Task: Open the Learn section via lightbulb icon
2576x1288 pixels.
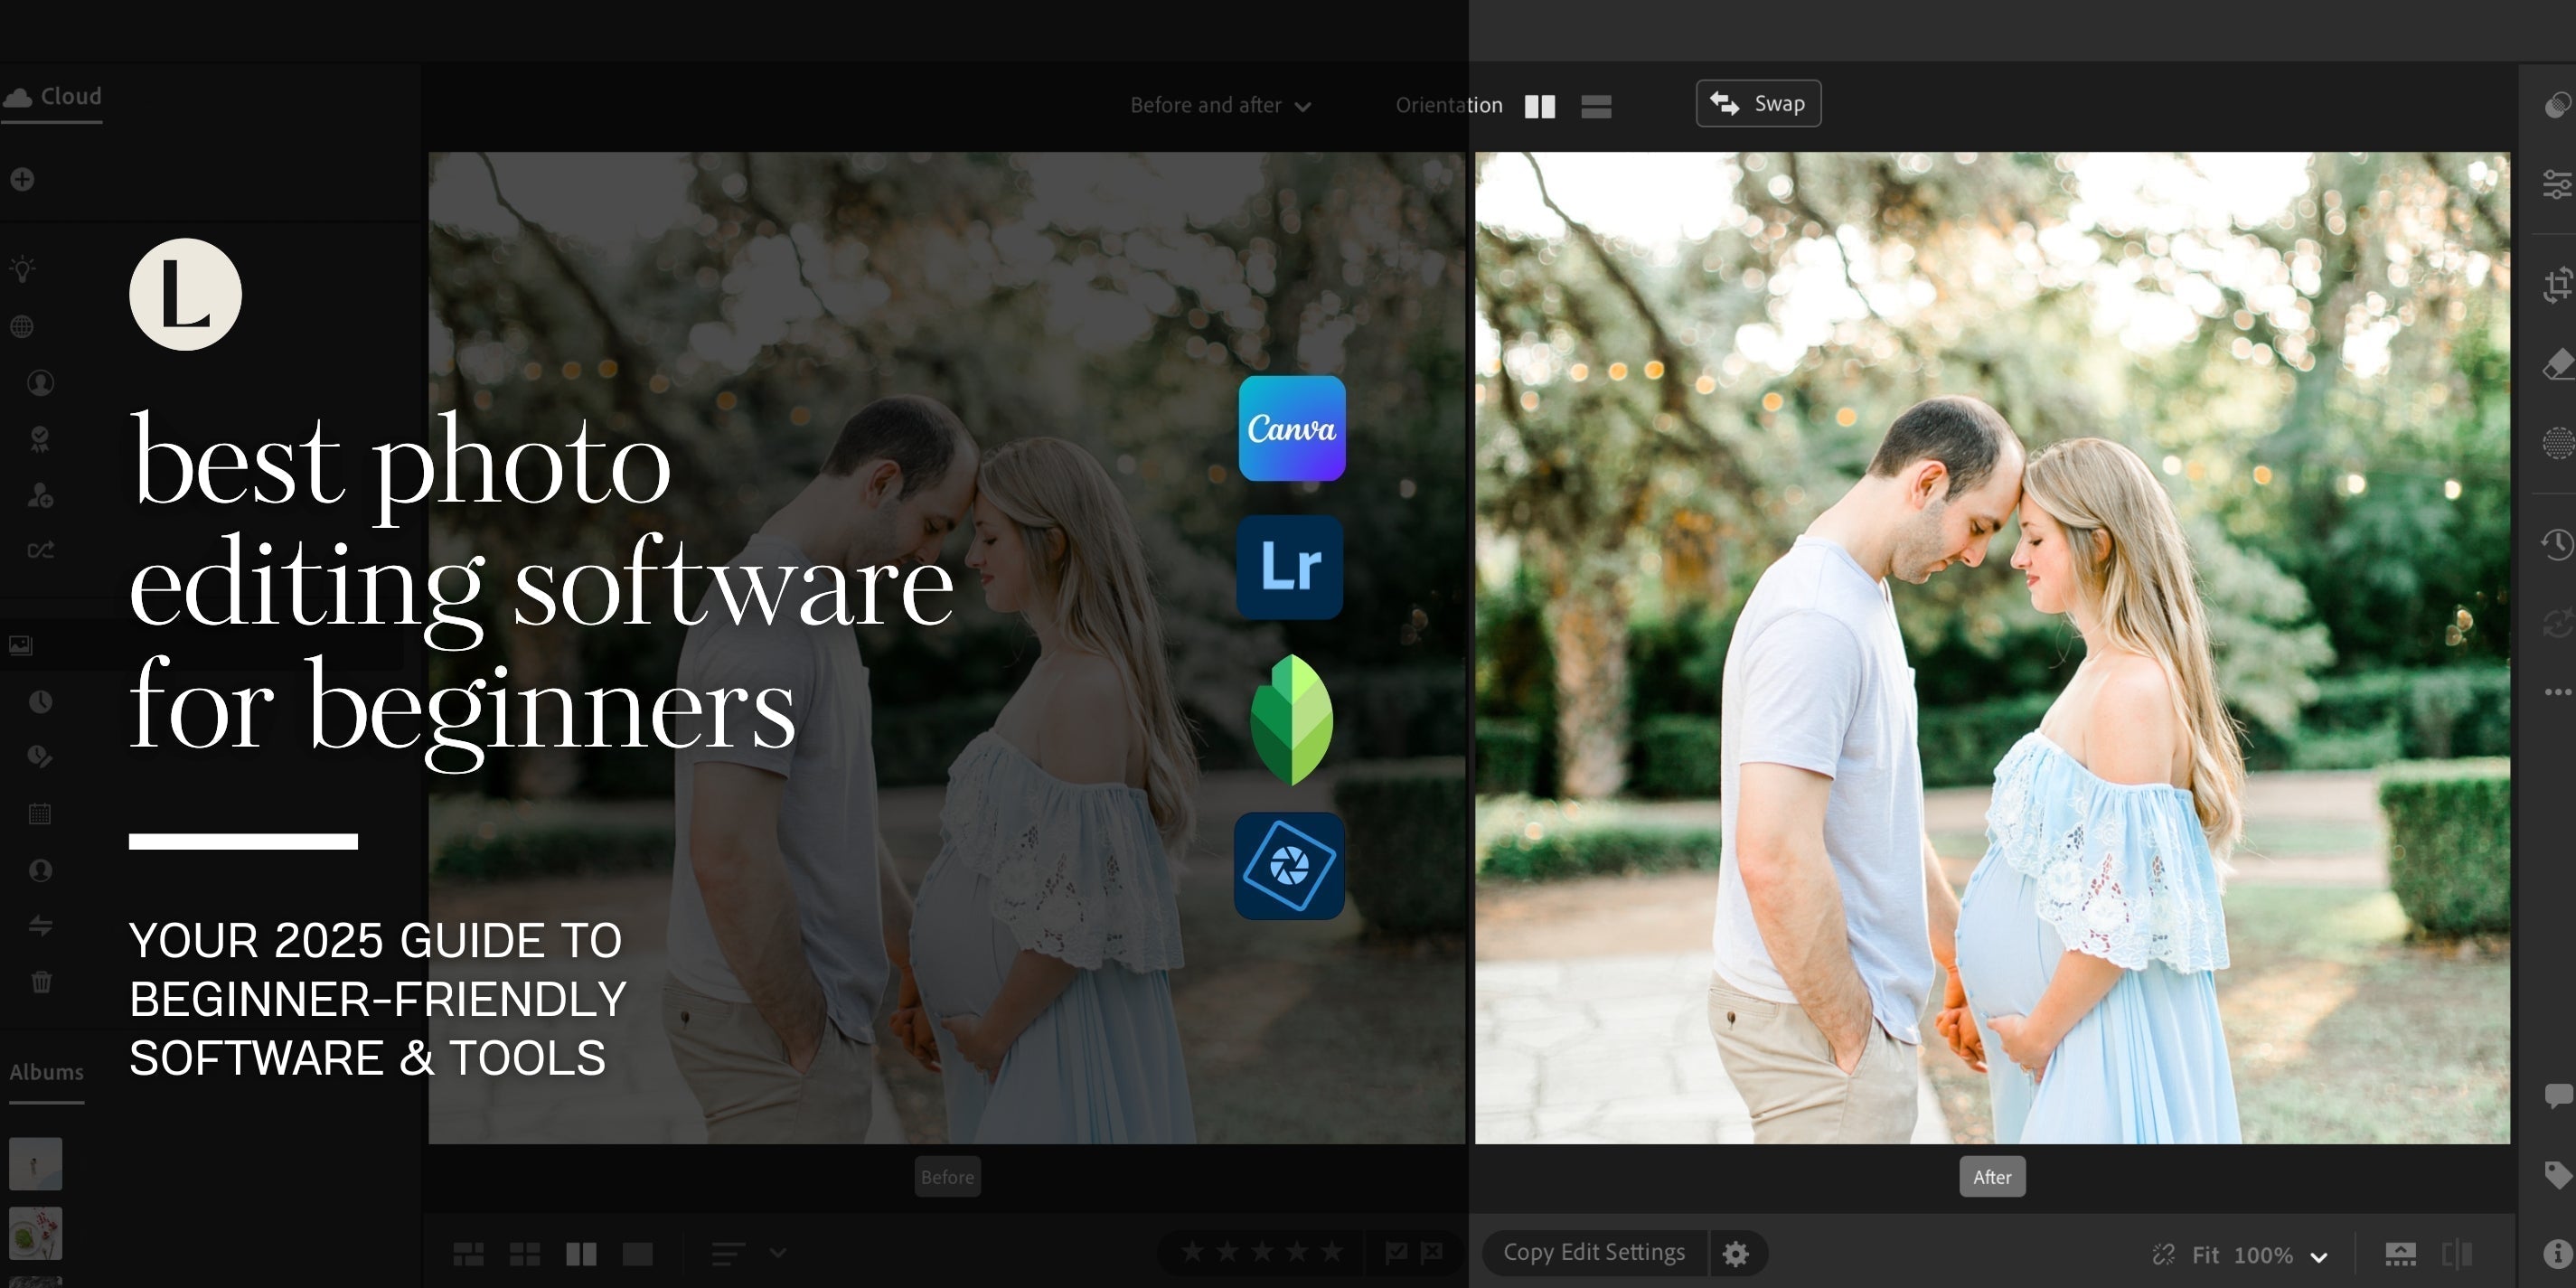Action: (x=22, y=267)
